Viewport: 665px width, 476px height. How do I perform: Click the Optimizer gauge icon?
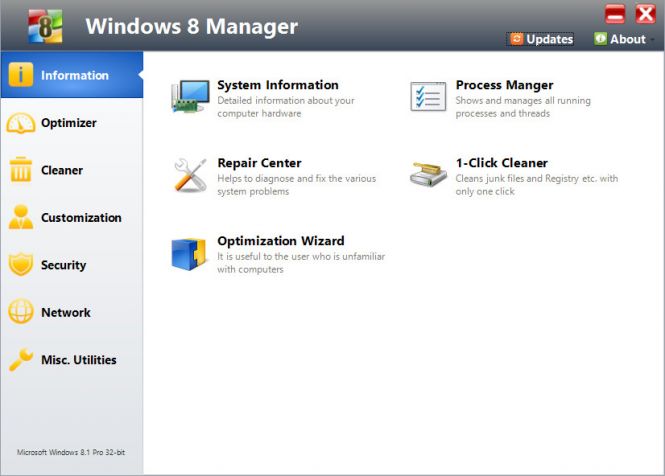pos(20,123)
